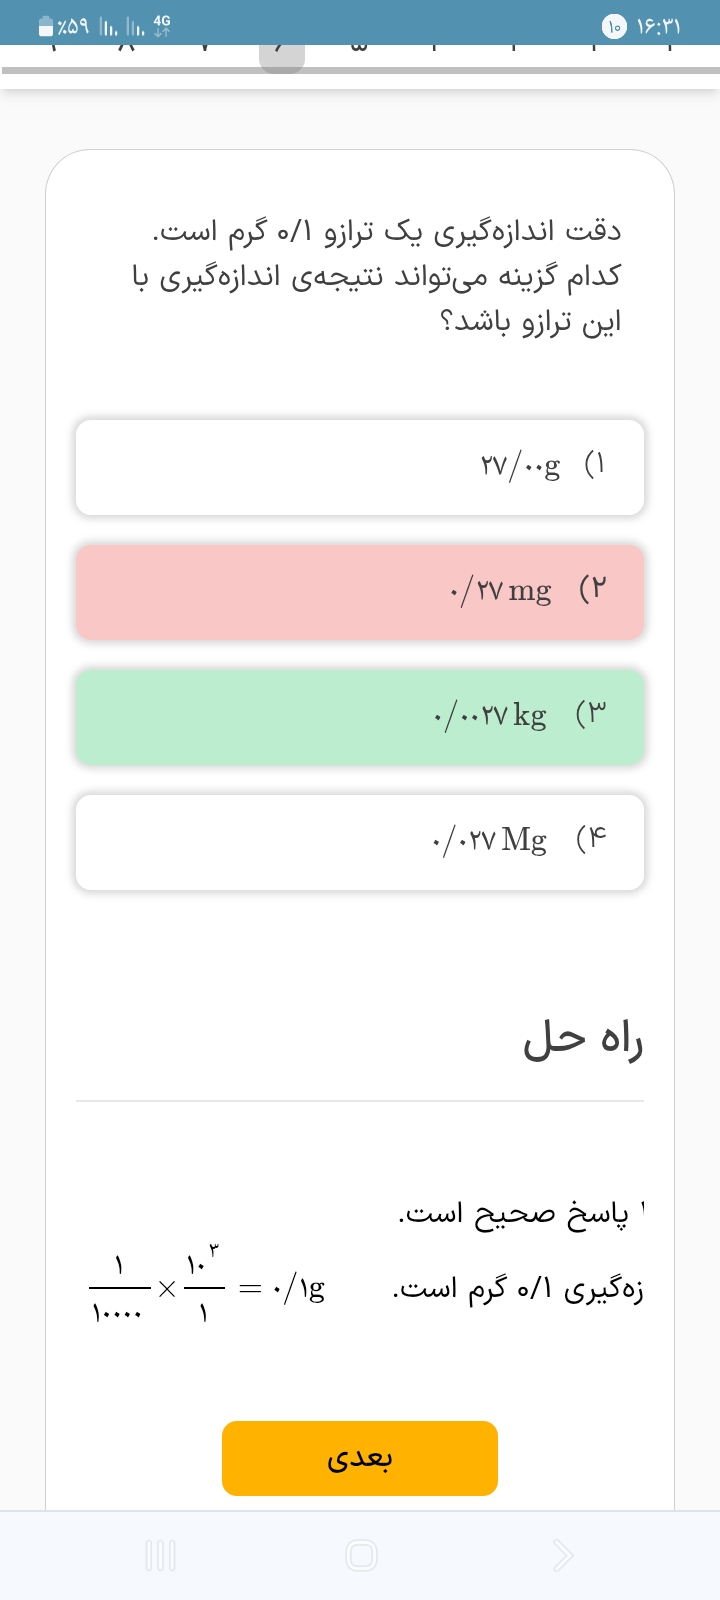Choose option ۴ with answer in Mg
720x1600 pixels.
pyautogui.click(x=360, y=842)
